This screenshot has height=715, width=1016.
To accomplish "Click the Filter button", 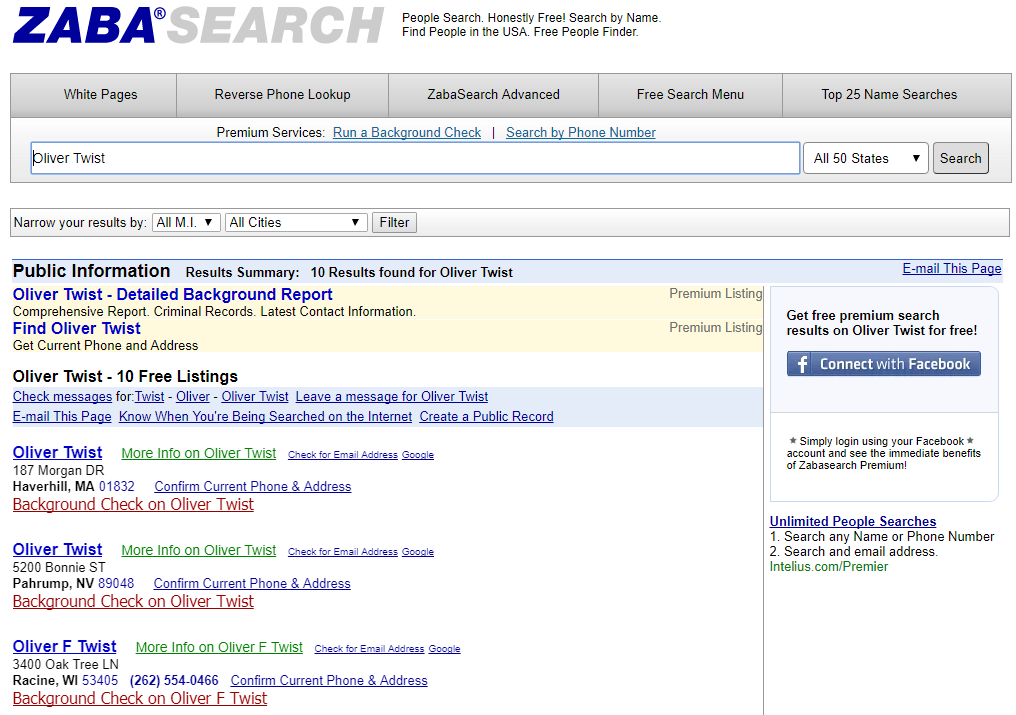I will pos(394,222).
